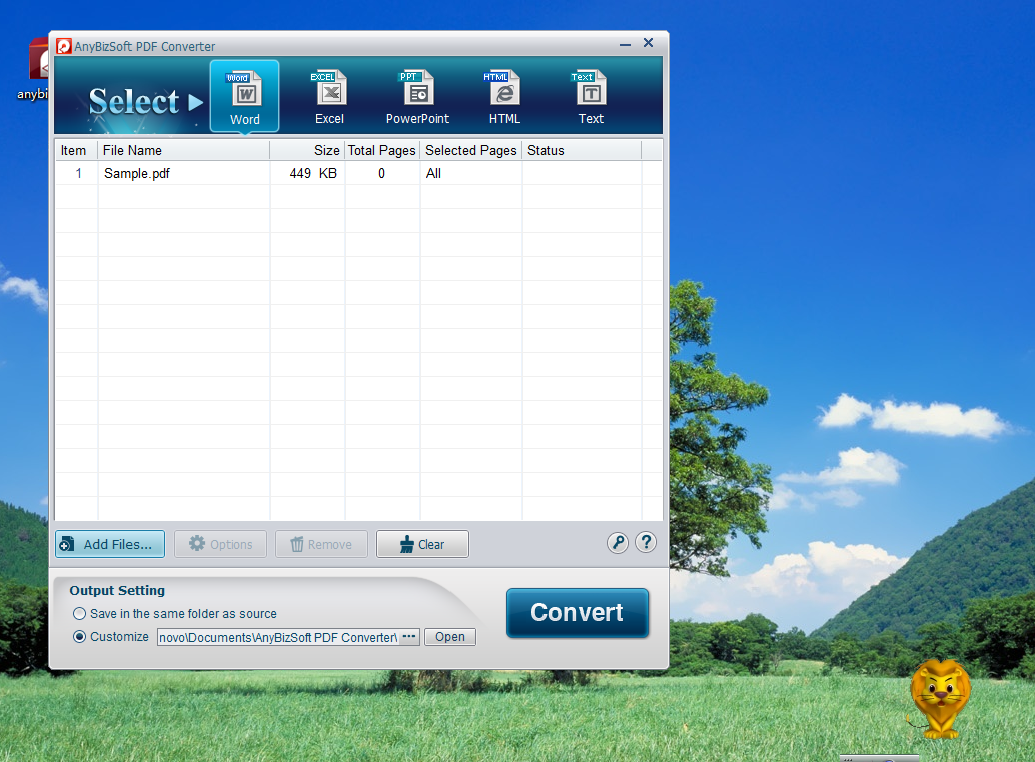Switch output format to Text
The height and width of the screenshot is (762, 1035).
[591, 96]
